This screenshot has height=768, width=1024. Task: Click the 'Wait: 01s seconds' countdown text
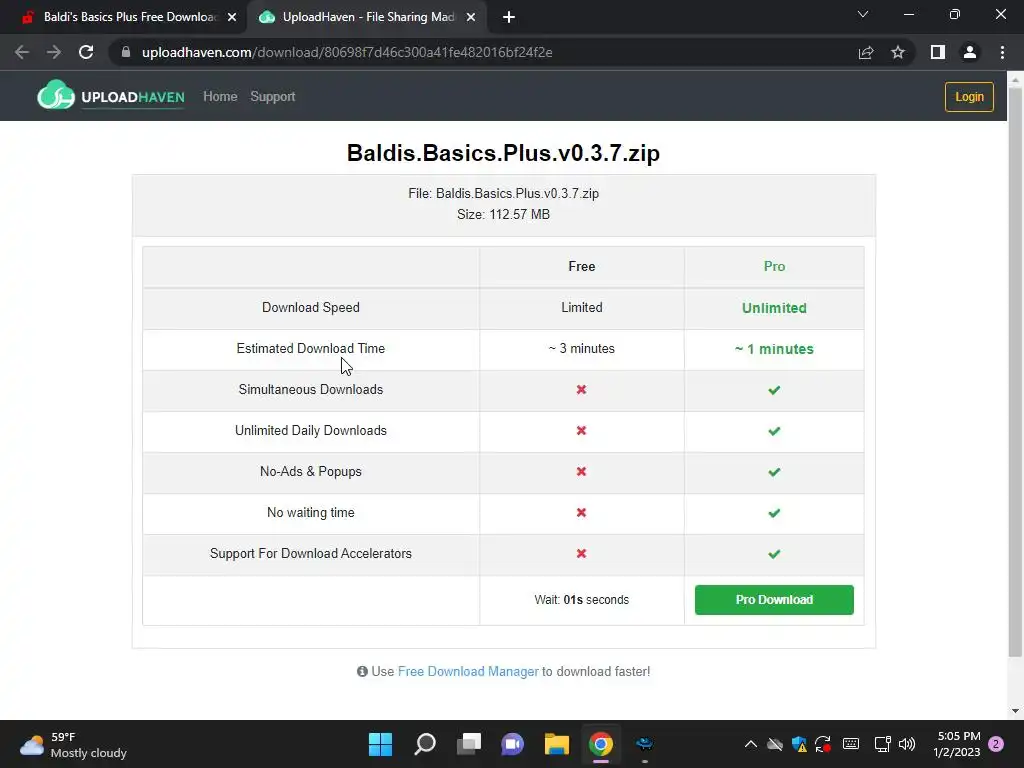pyautogui.click(x=581, y=600)
